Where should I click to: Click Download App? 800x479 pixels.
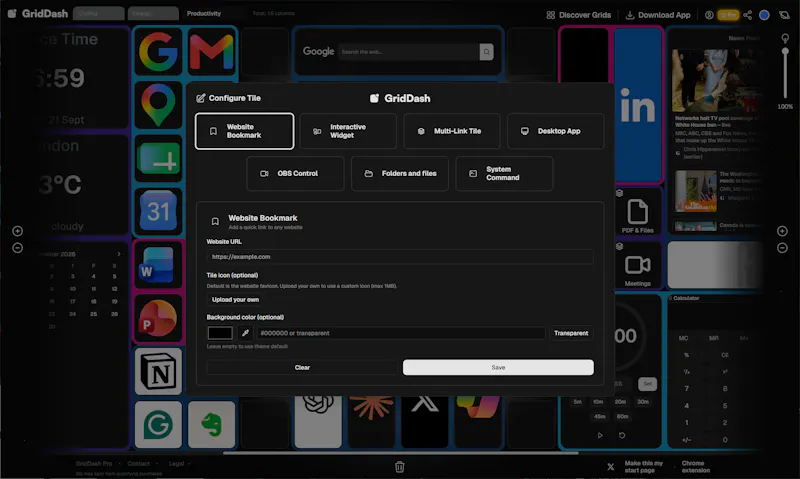click(658, 15)
